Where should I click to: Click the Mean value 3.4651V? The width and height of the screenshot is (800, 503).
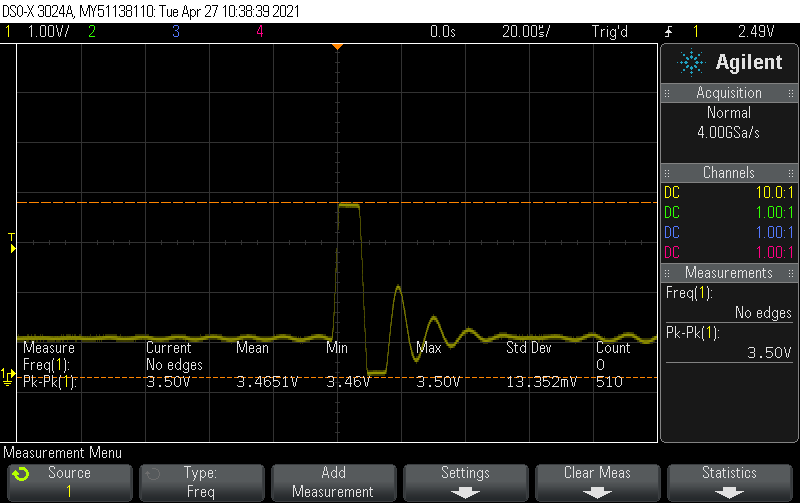coord(267,382)
